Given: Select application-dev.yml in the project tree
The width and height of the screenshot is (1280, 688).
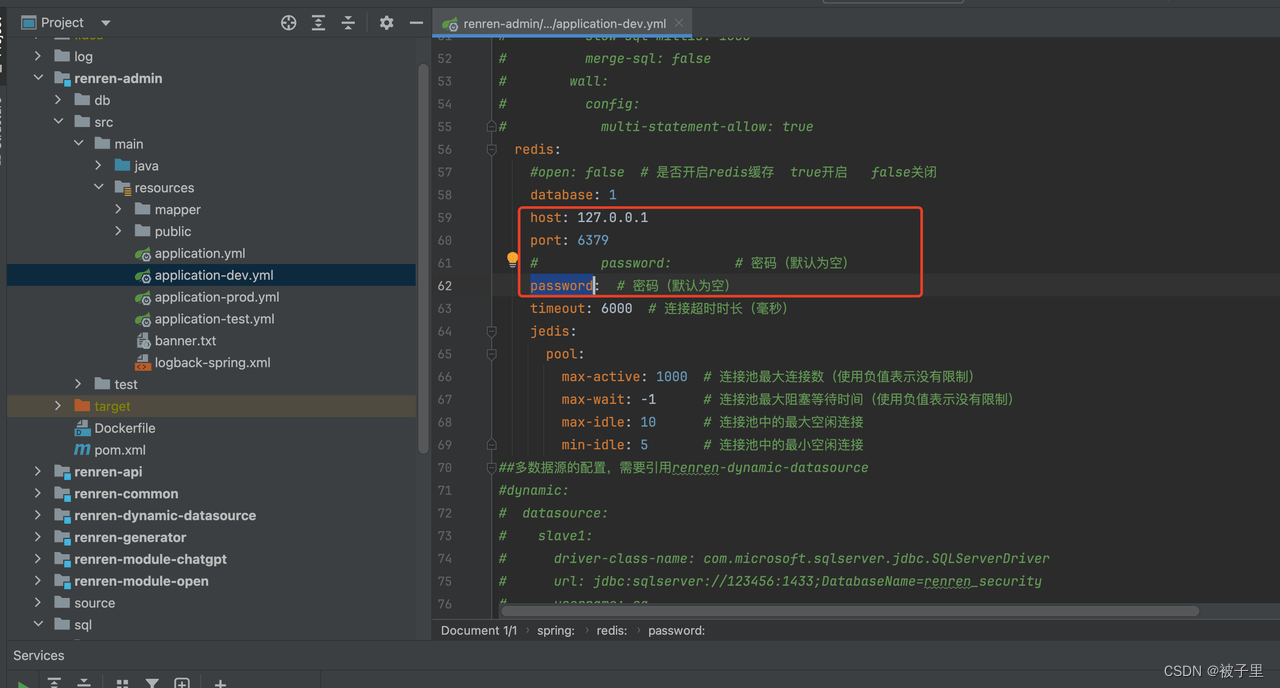Looking at the screenshot, I should [x=214, y=275].
